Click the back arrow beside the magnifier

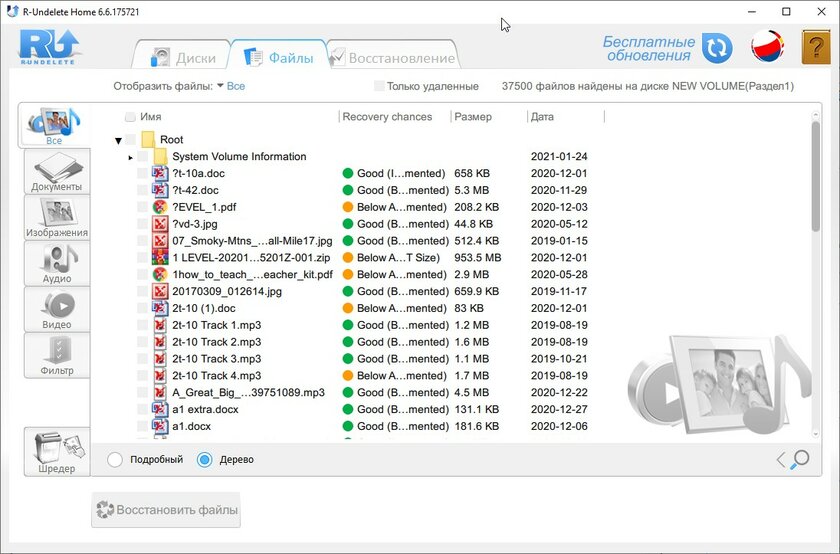point(781,459)
